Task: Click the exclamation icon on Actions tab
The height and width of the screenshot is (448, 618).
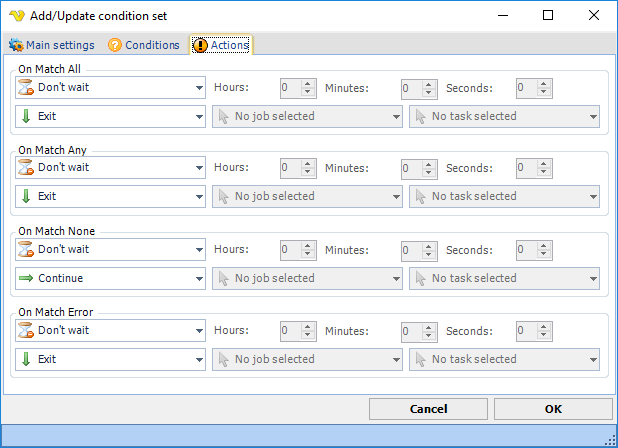Action: [x=200, y=45]
